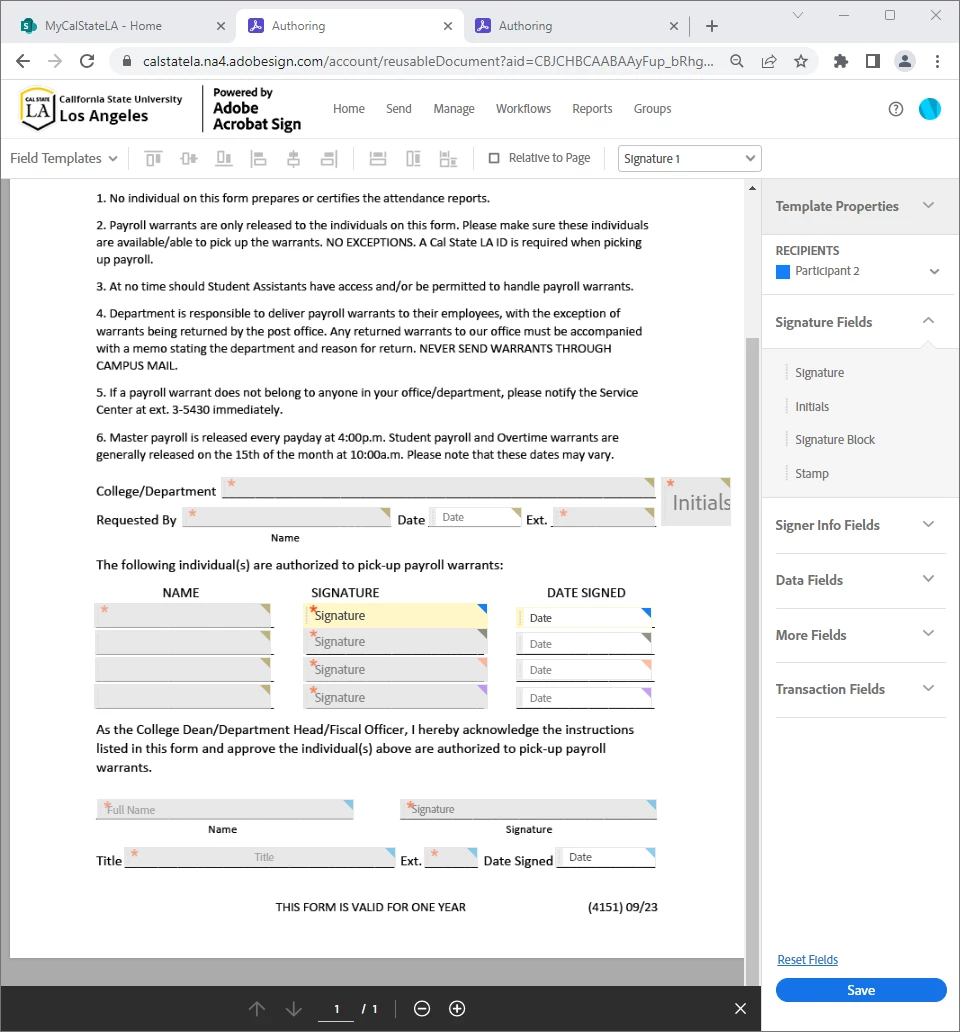The image size is (960, 1032).
Task: Close the MyCalStateLA - Home tab
Action: click(221, 26)
